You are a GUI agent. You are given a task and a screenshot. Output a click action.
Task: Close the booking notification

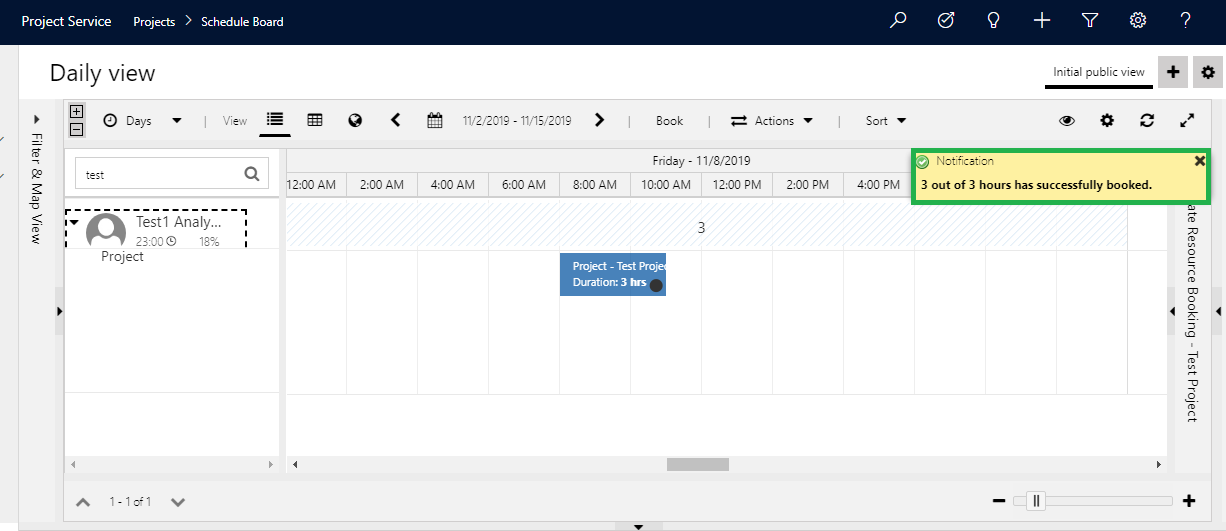click(1200, 161)
